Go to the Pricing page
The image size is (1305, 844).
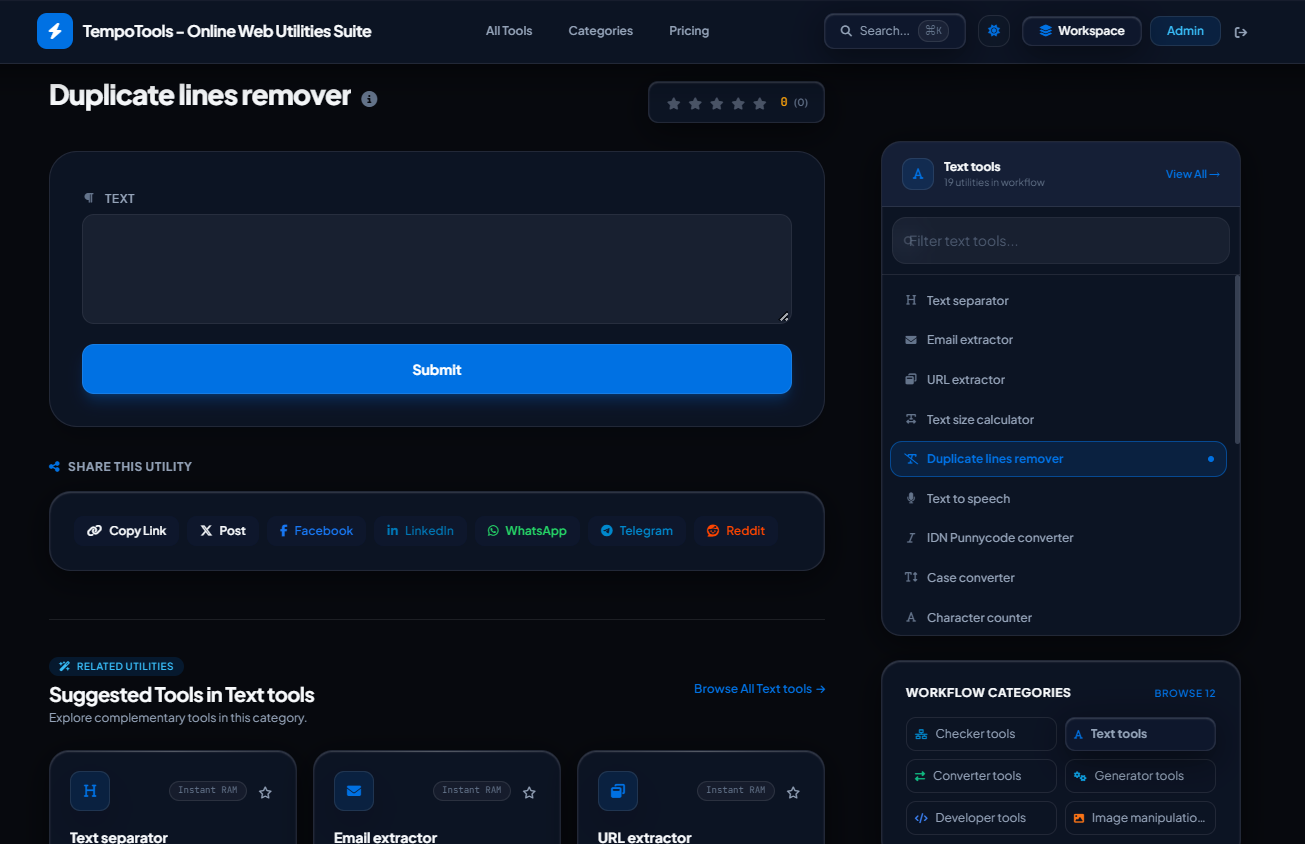click(689, 31)
